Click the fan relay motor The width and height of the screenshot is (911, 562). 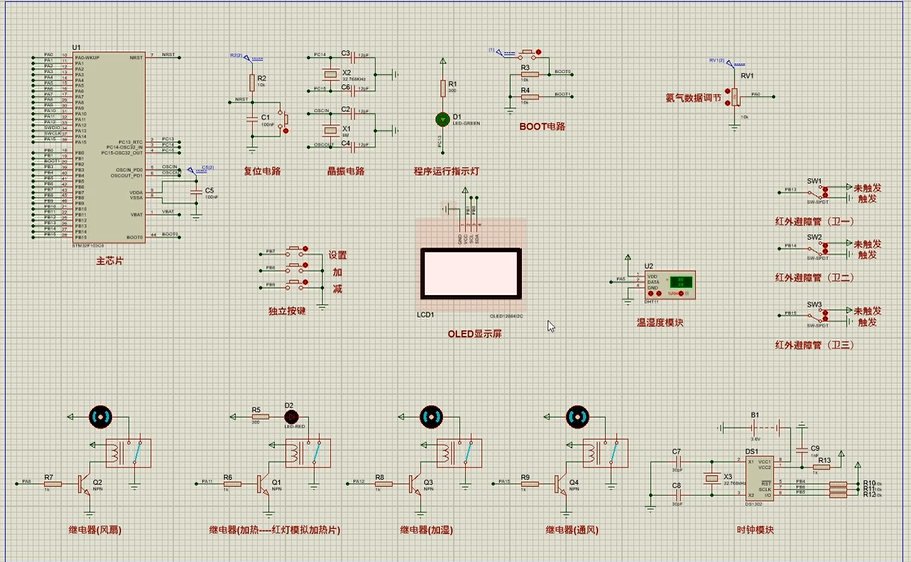coord(101,416)
